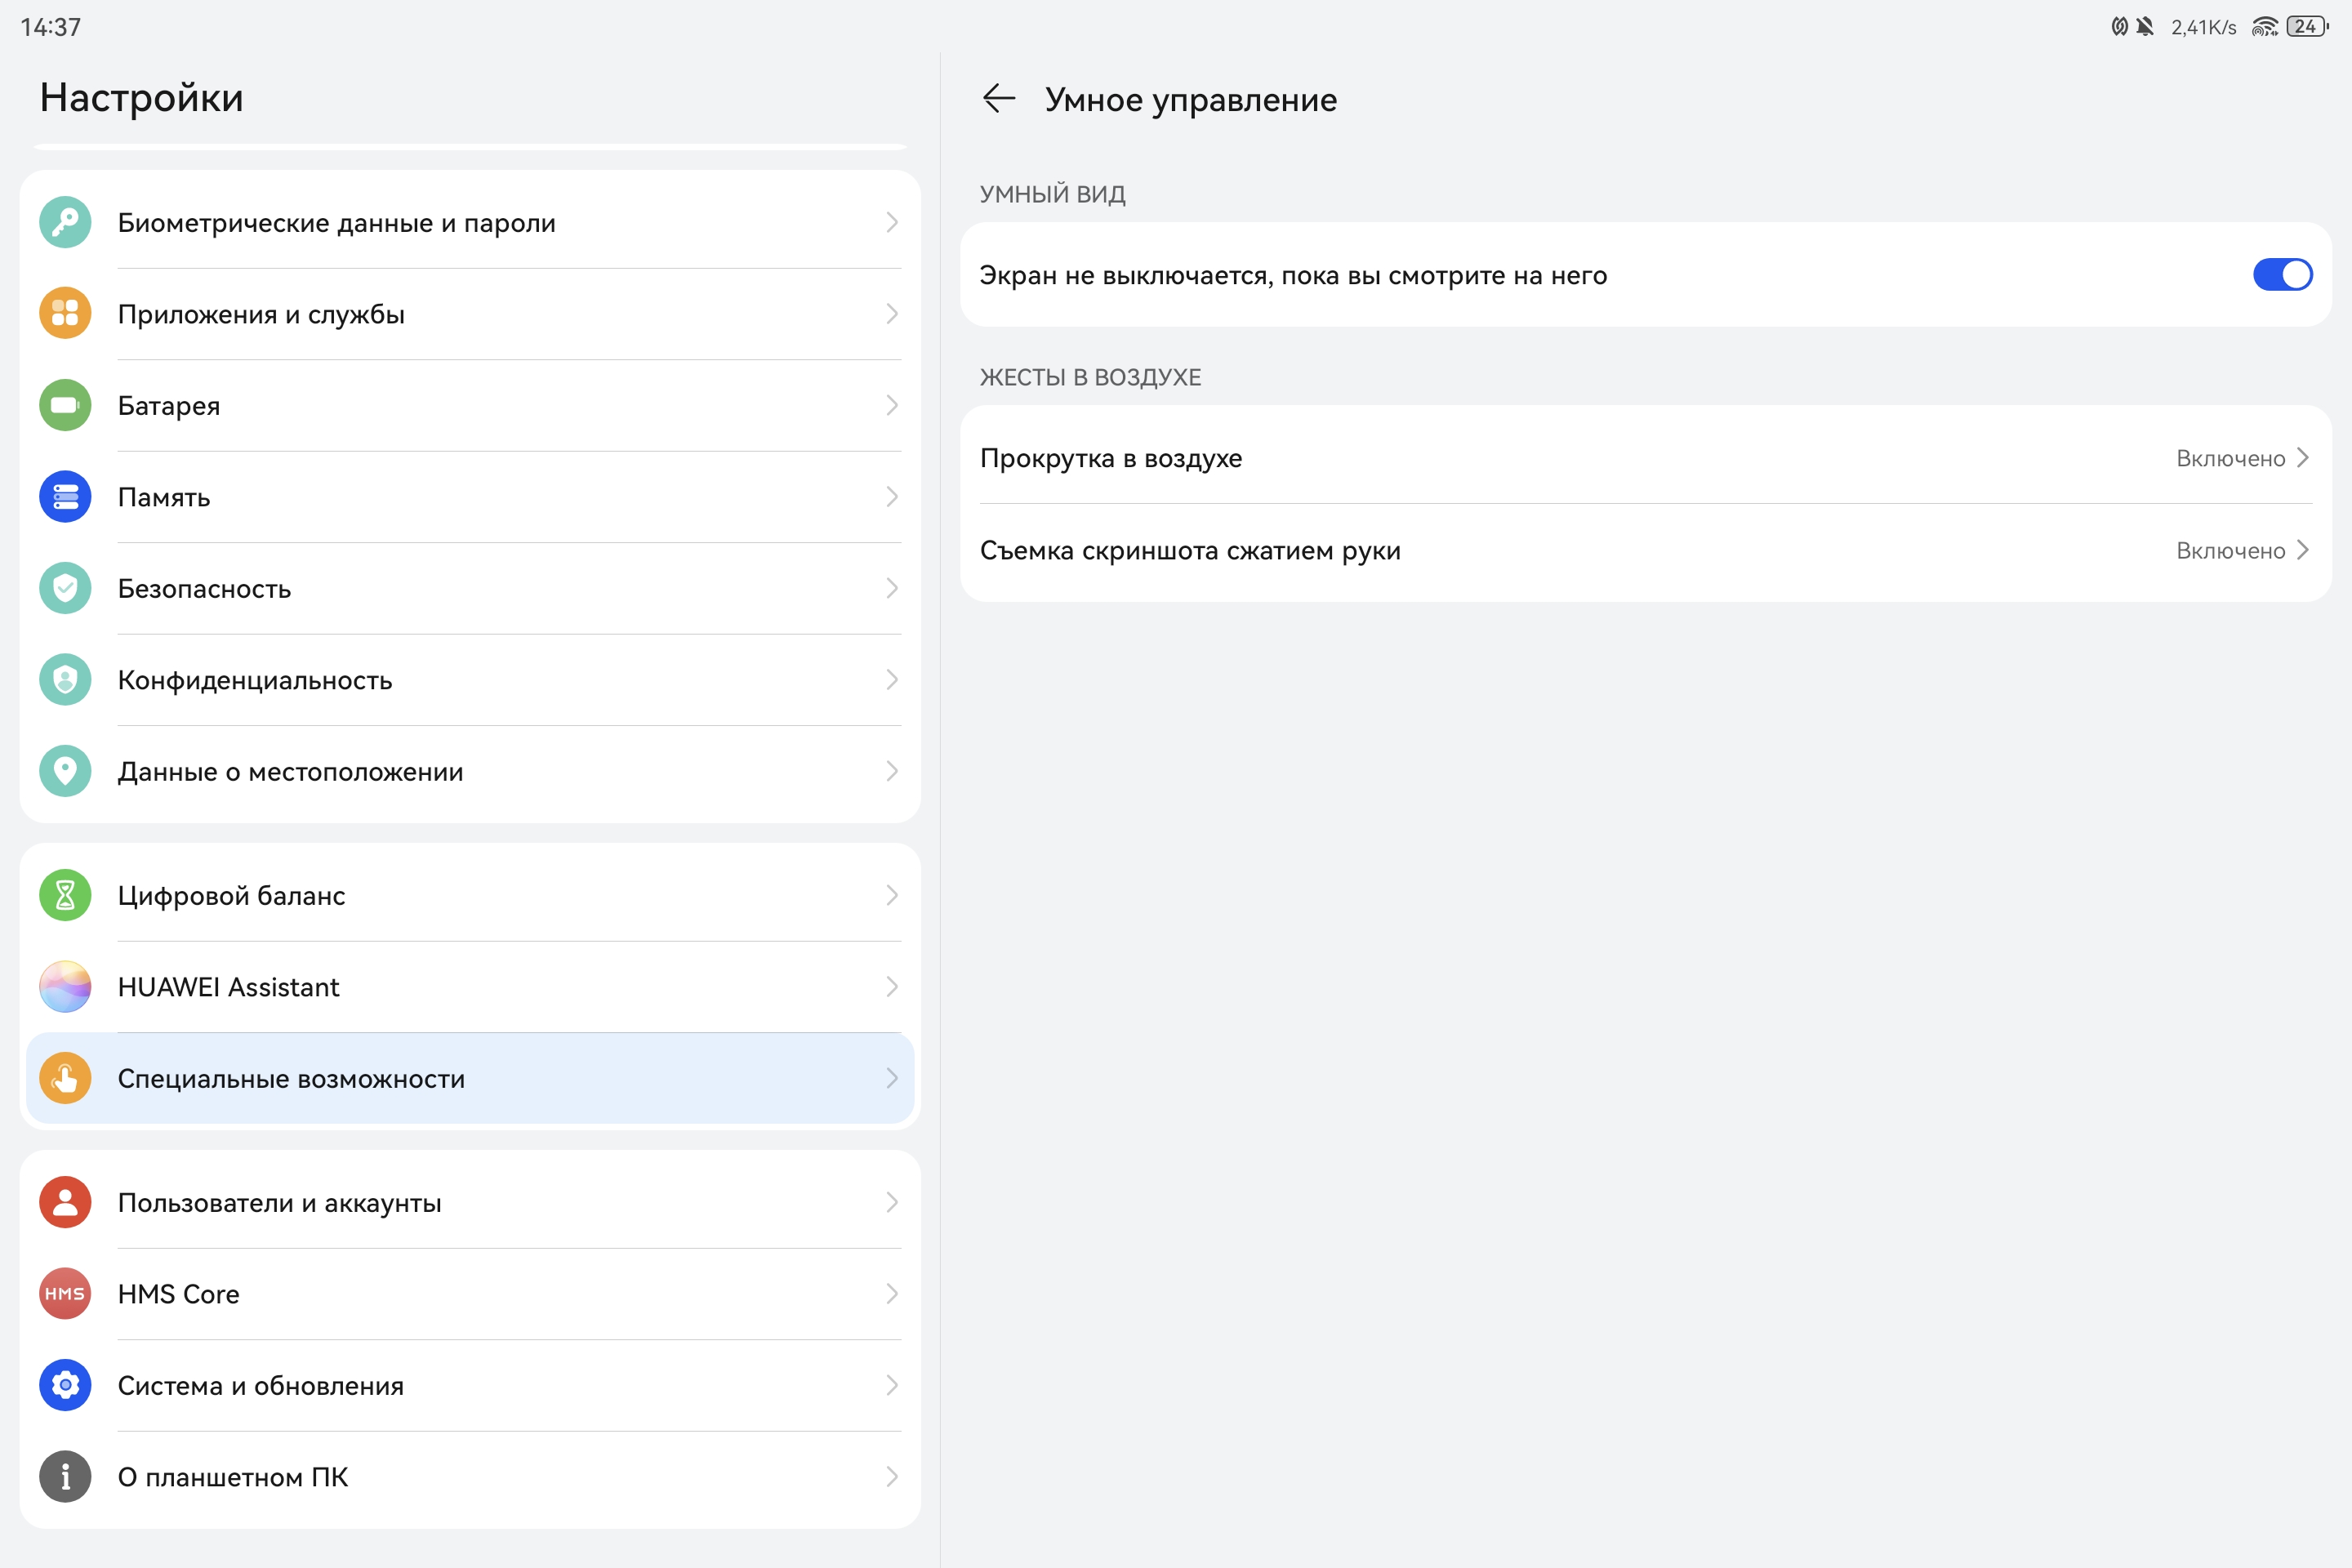Click the Безопасность shield icon

point(65,588)
